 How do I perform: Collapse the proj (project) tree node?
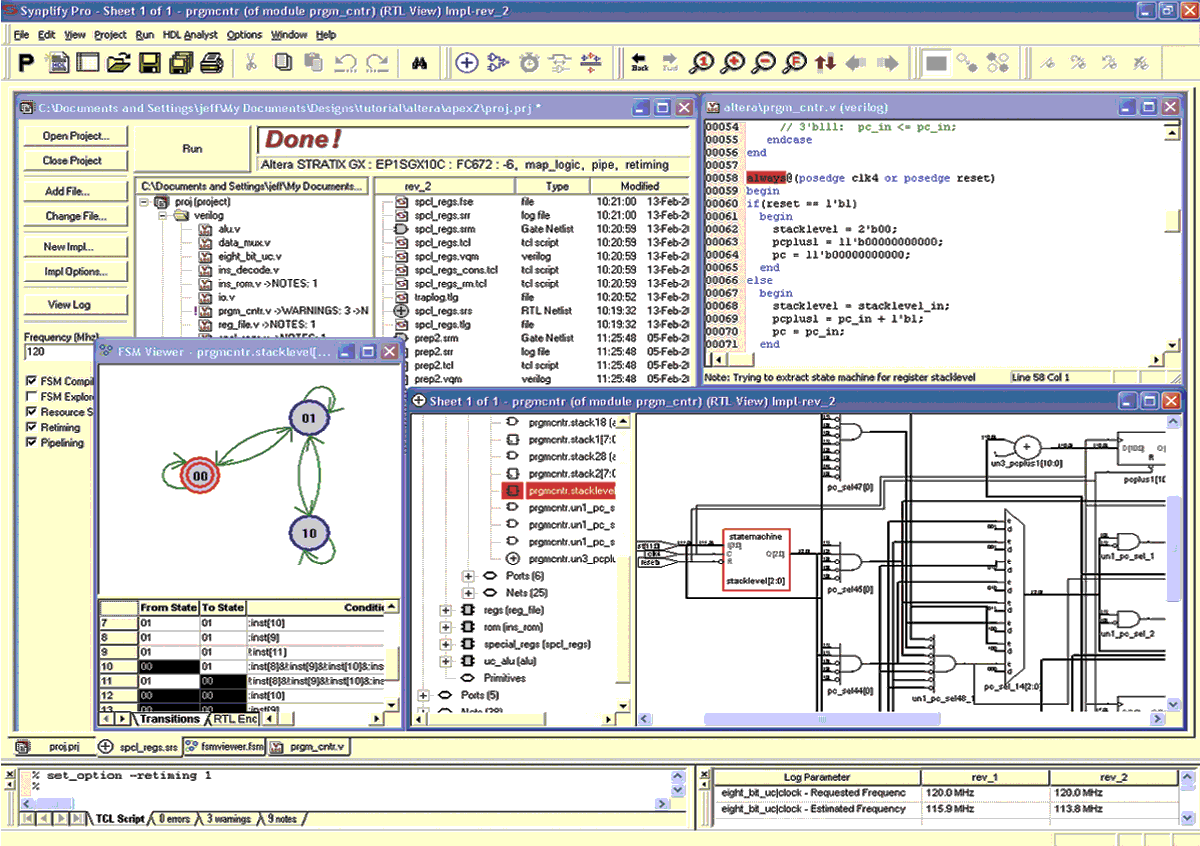(x=146, y=201)
